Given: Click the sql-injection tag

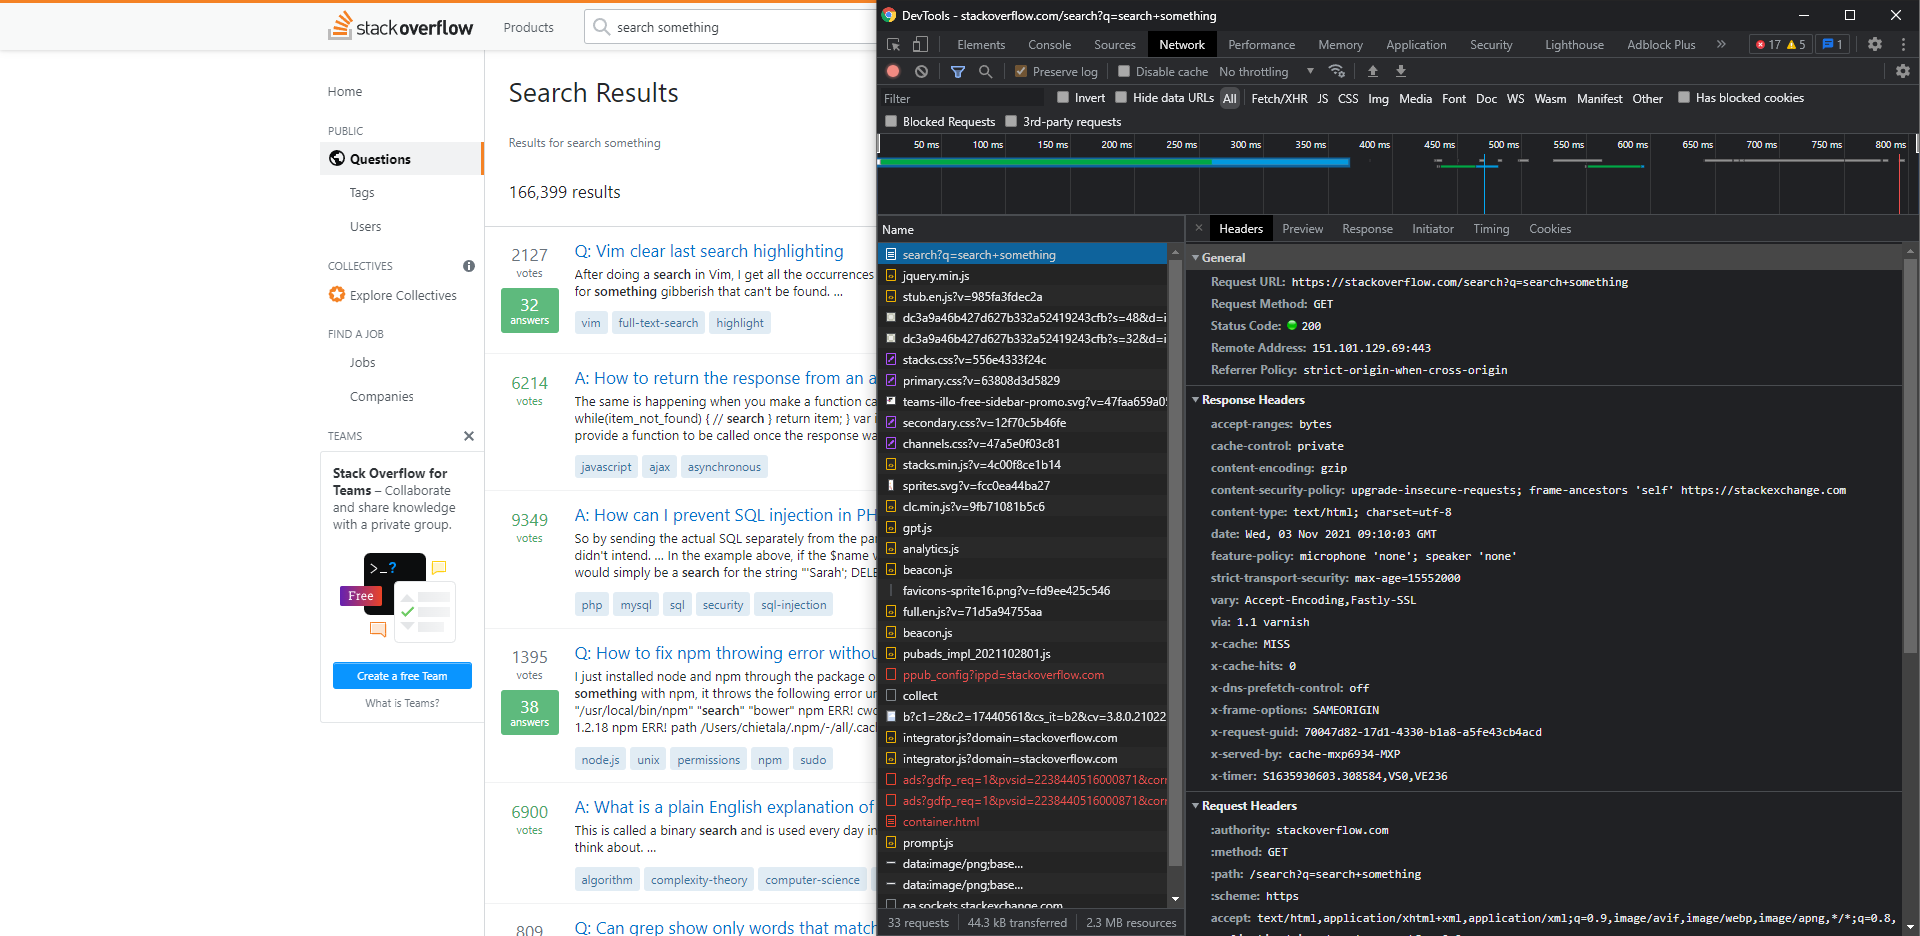Looking at the screenshot, I should (794, 605).
